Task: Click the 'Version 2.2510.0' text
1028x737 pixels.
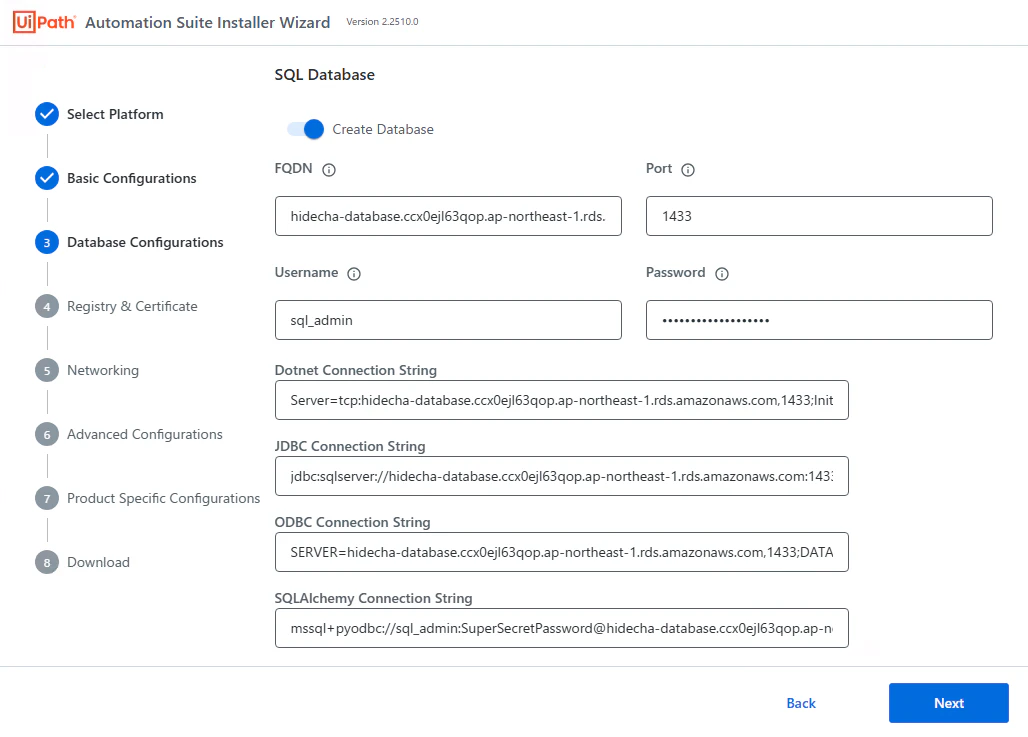Action: click(382, 22)
